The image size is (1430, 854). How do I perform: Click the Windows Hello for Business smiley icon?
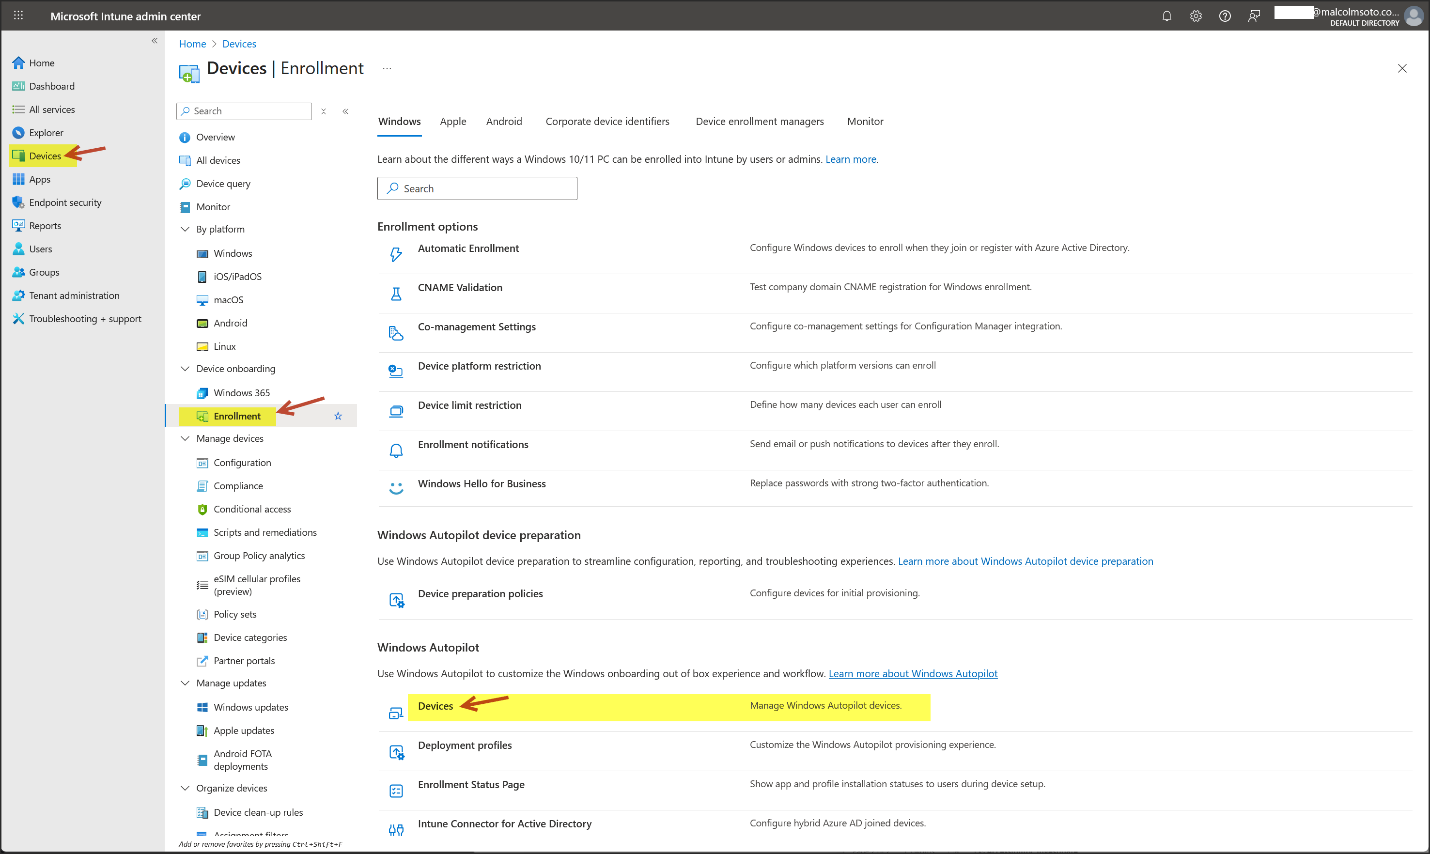(396, 489)
